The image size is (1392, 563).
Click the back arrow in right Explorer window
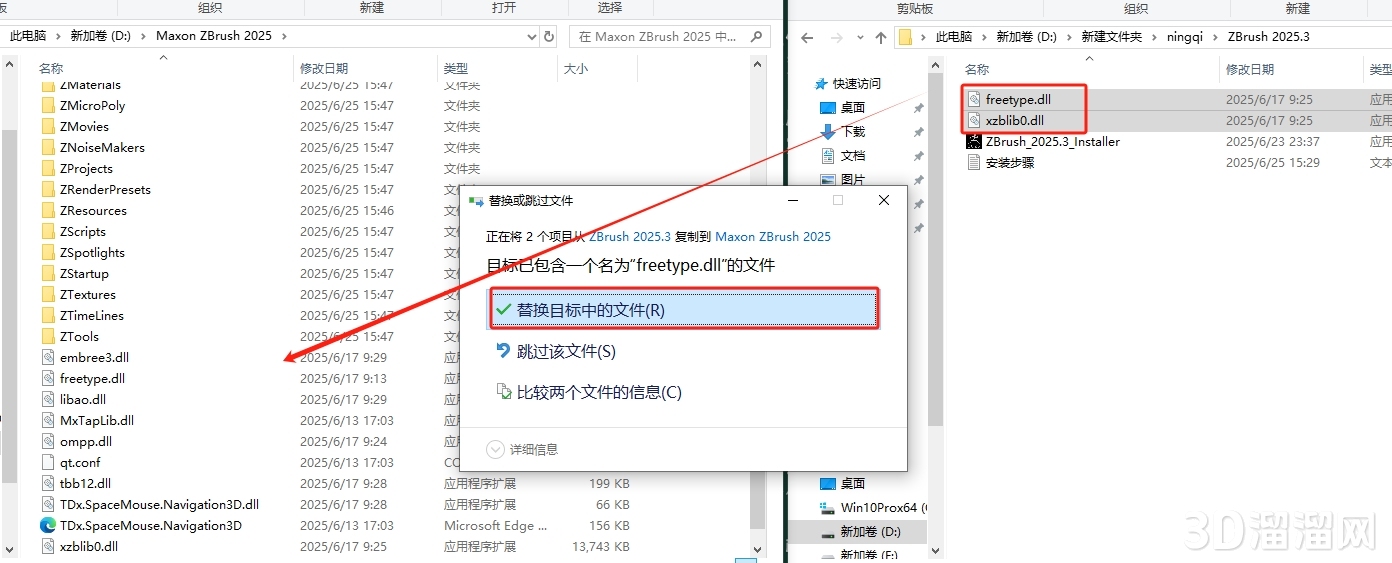point(807,37)
